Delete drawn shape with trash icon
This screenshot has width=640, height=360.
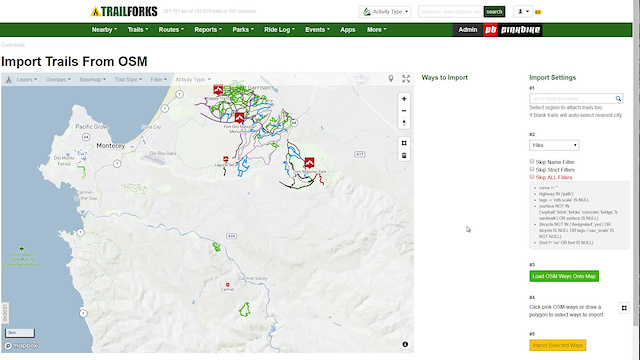click(x=404, y=155)
